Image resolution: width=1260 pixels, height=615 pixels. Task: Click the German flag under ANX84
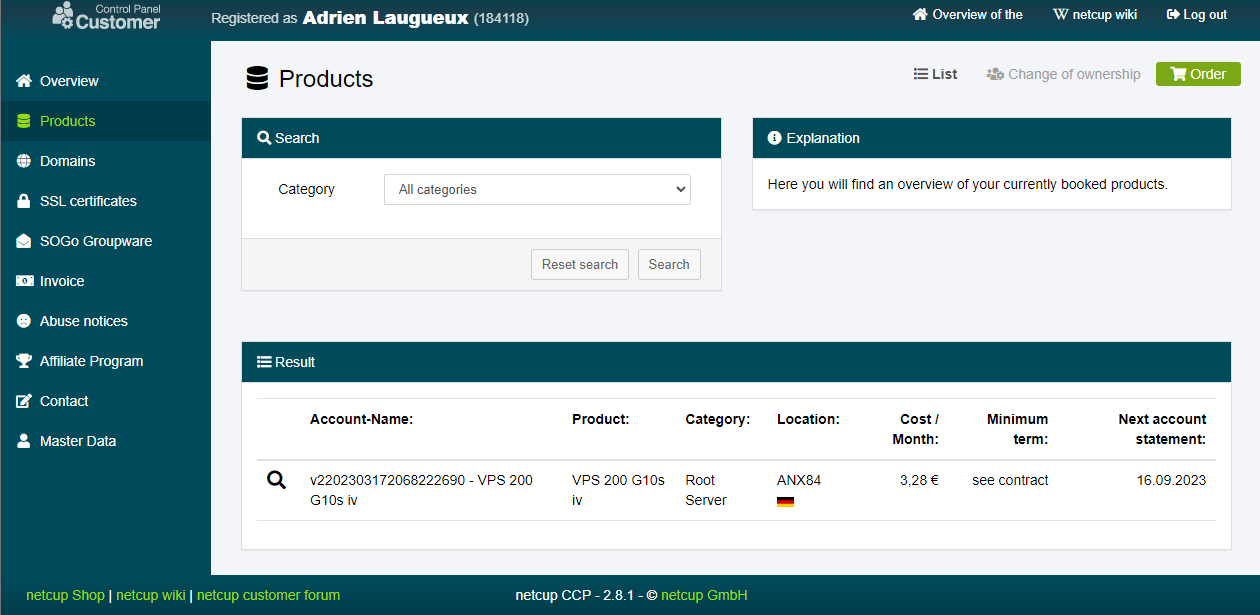pos(785,501)
